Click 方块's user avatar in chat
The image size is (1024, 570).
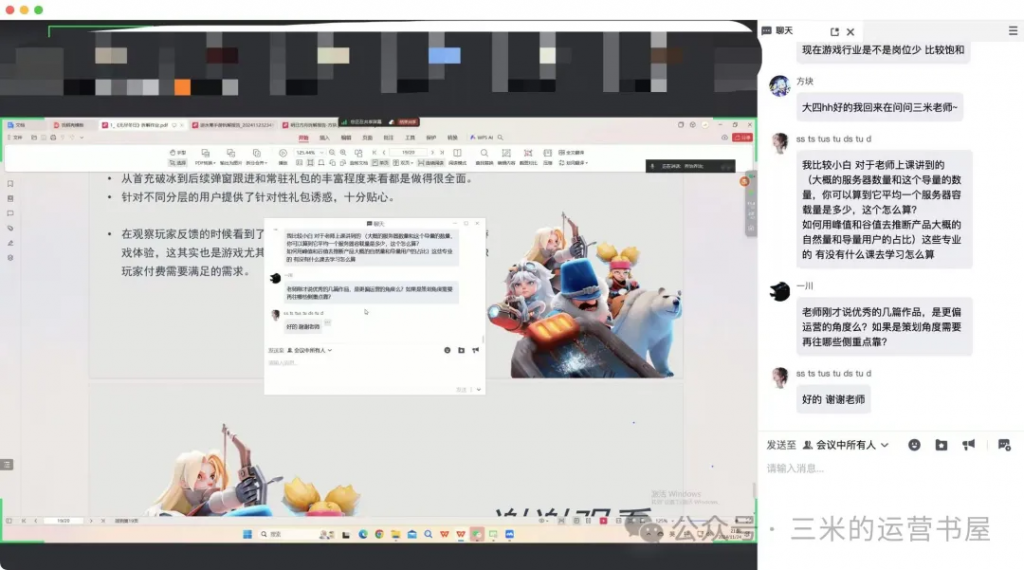tap(780, 86)
